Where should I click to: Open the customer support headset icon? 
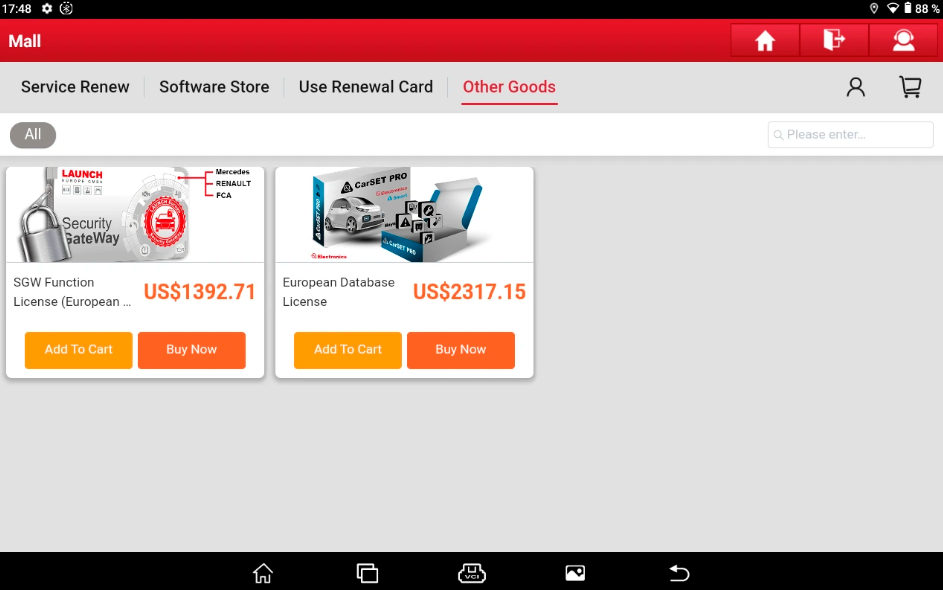903,41
